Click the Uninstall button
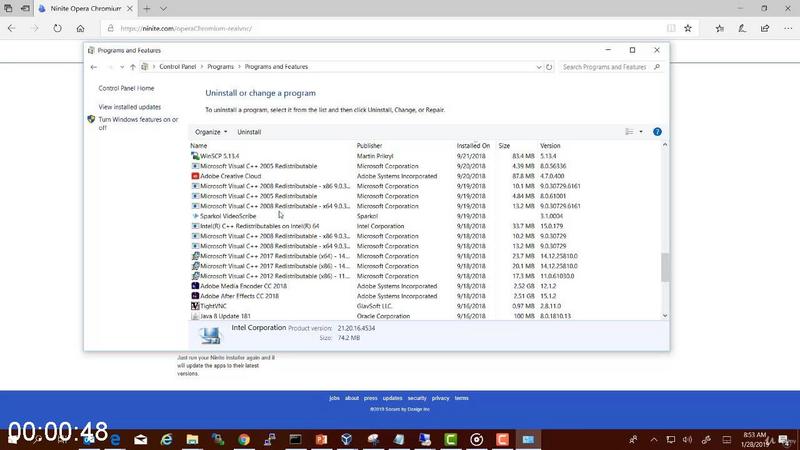The width and height of the screenshot is (800, 450). tap(249, 132)
